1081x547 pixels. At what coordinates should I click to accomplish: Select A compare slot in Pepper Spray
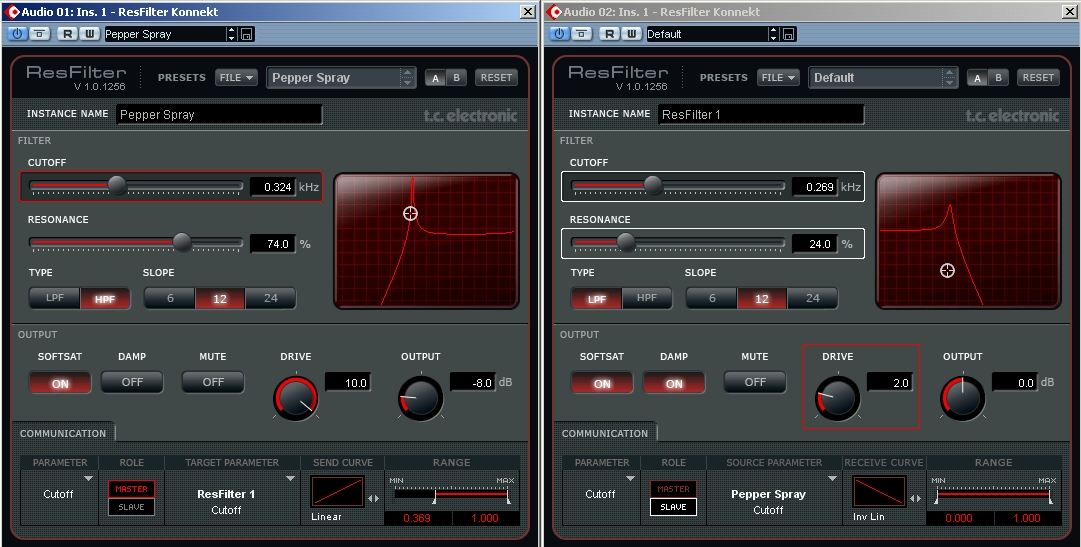[x=435, y=78]
